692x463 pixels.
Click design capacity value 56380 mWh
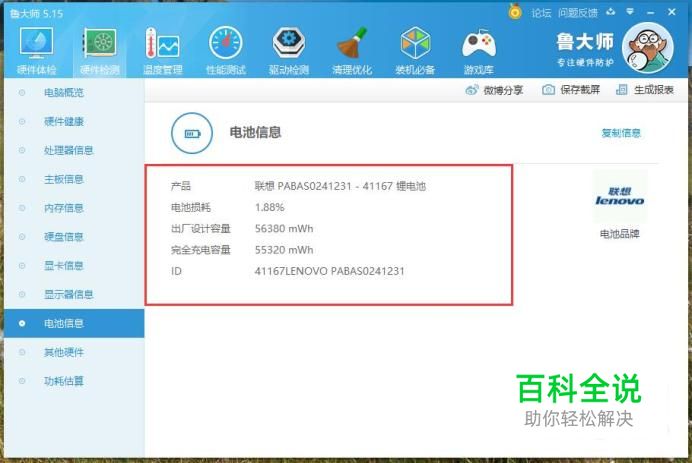(284, 229)
